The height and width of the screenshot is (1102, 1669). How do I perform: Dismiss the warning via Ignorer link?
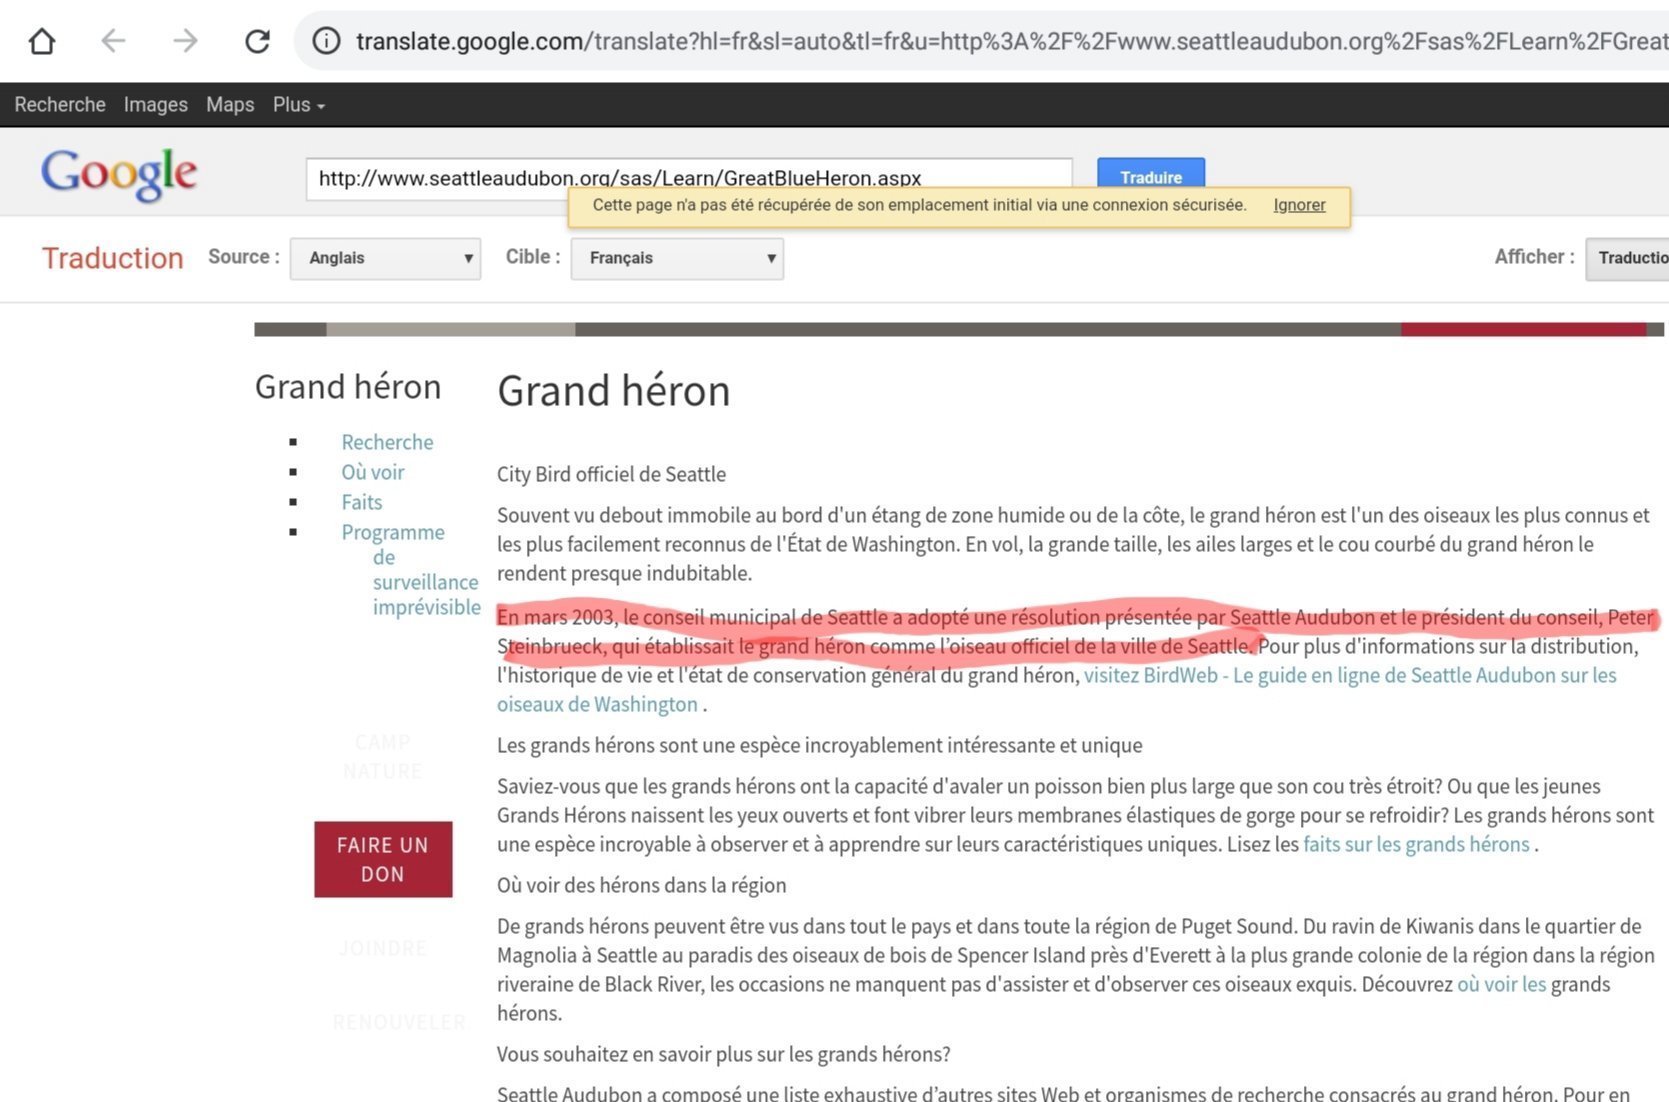(x=1299, y=205)
